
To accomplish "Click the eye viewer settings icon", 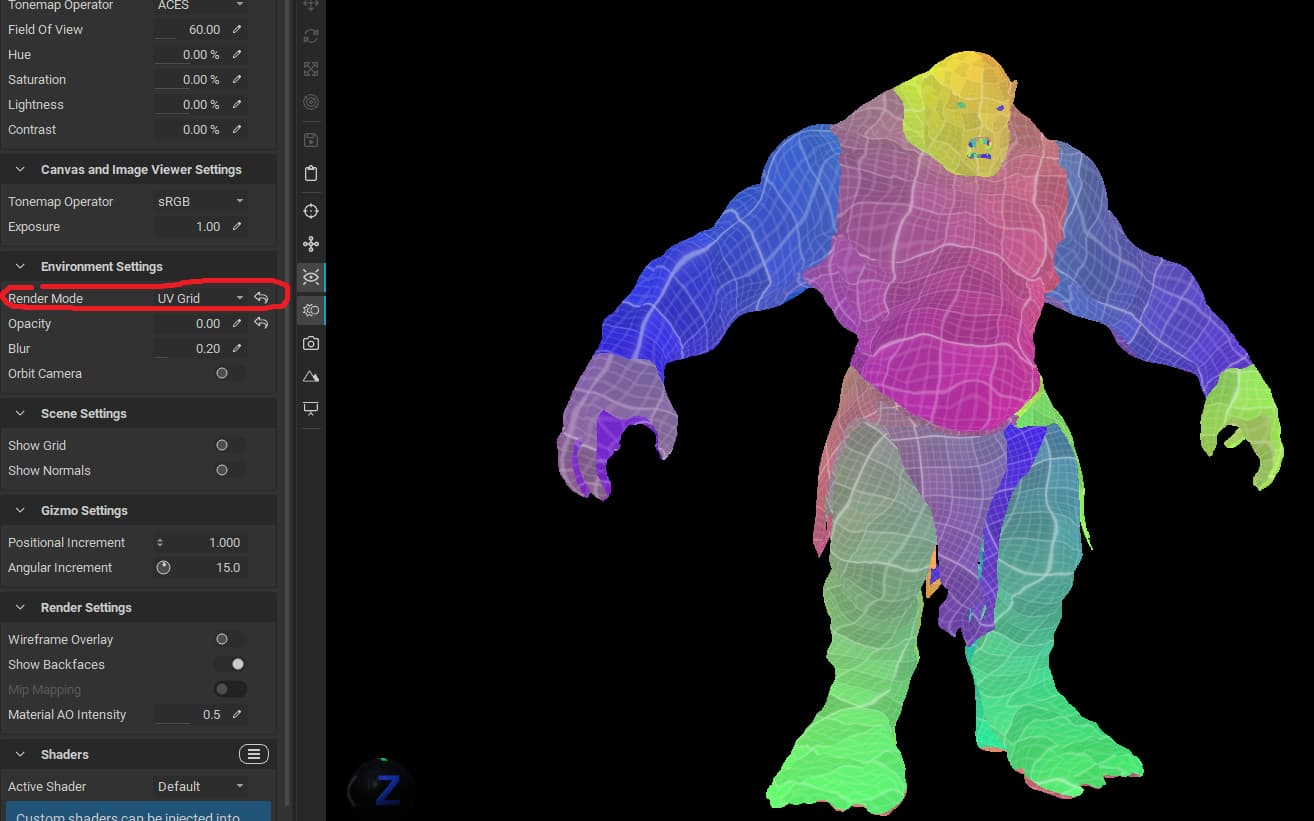I will [x=311, y=277].
